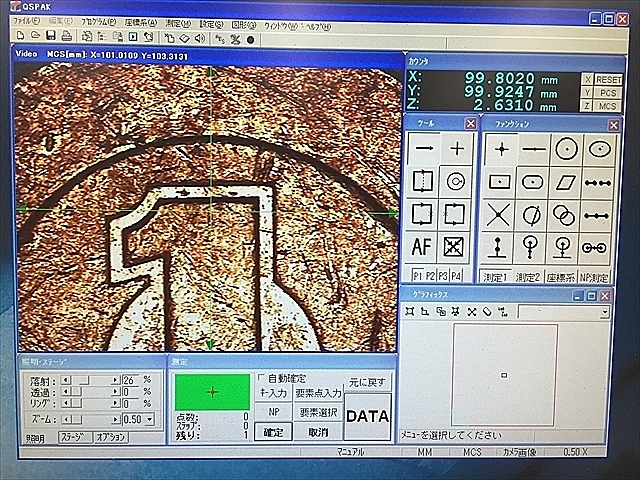This screenshot has width=640, height=480.
Task: Choose the circle with diagonal line function
Action: point(531,215)
